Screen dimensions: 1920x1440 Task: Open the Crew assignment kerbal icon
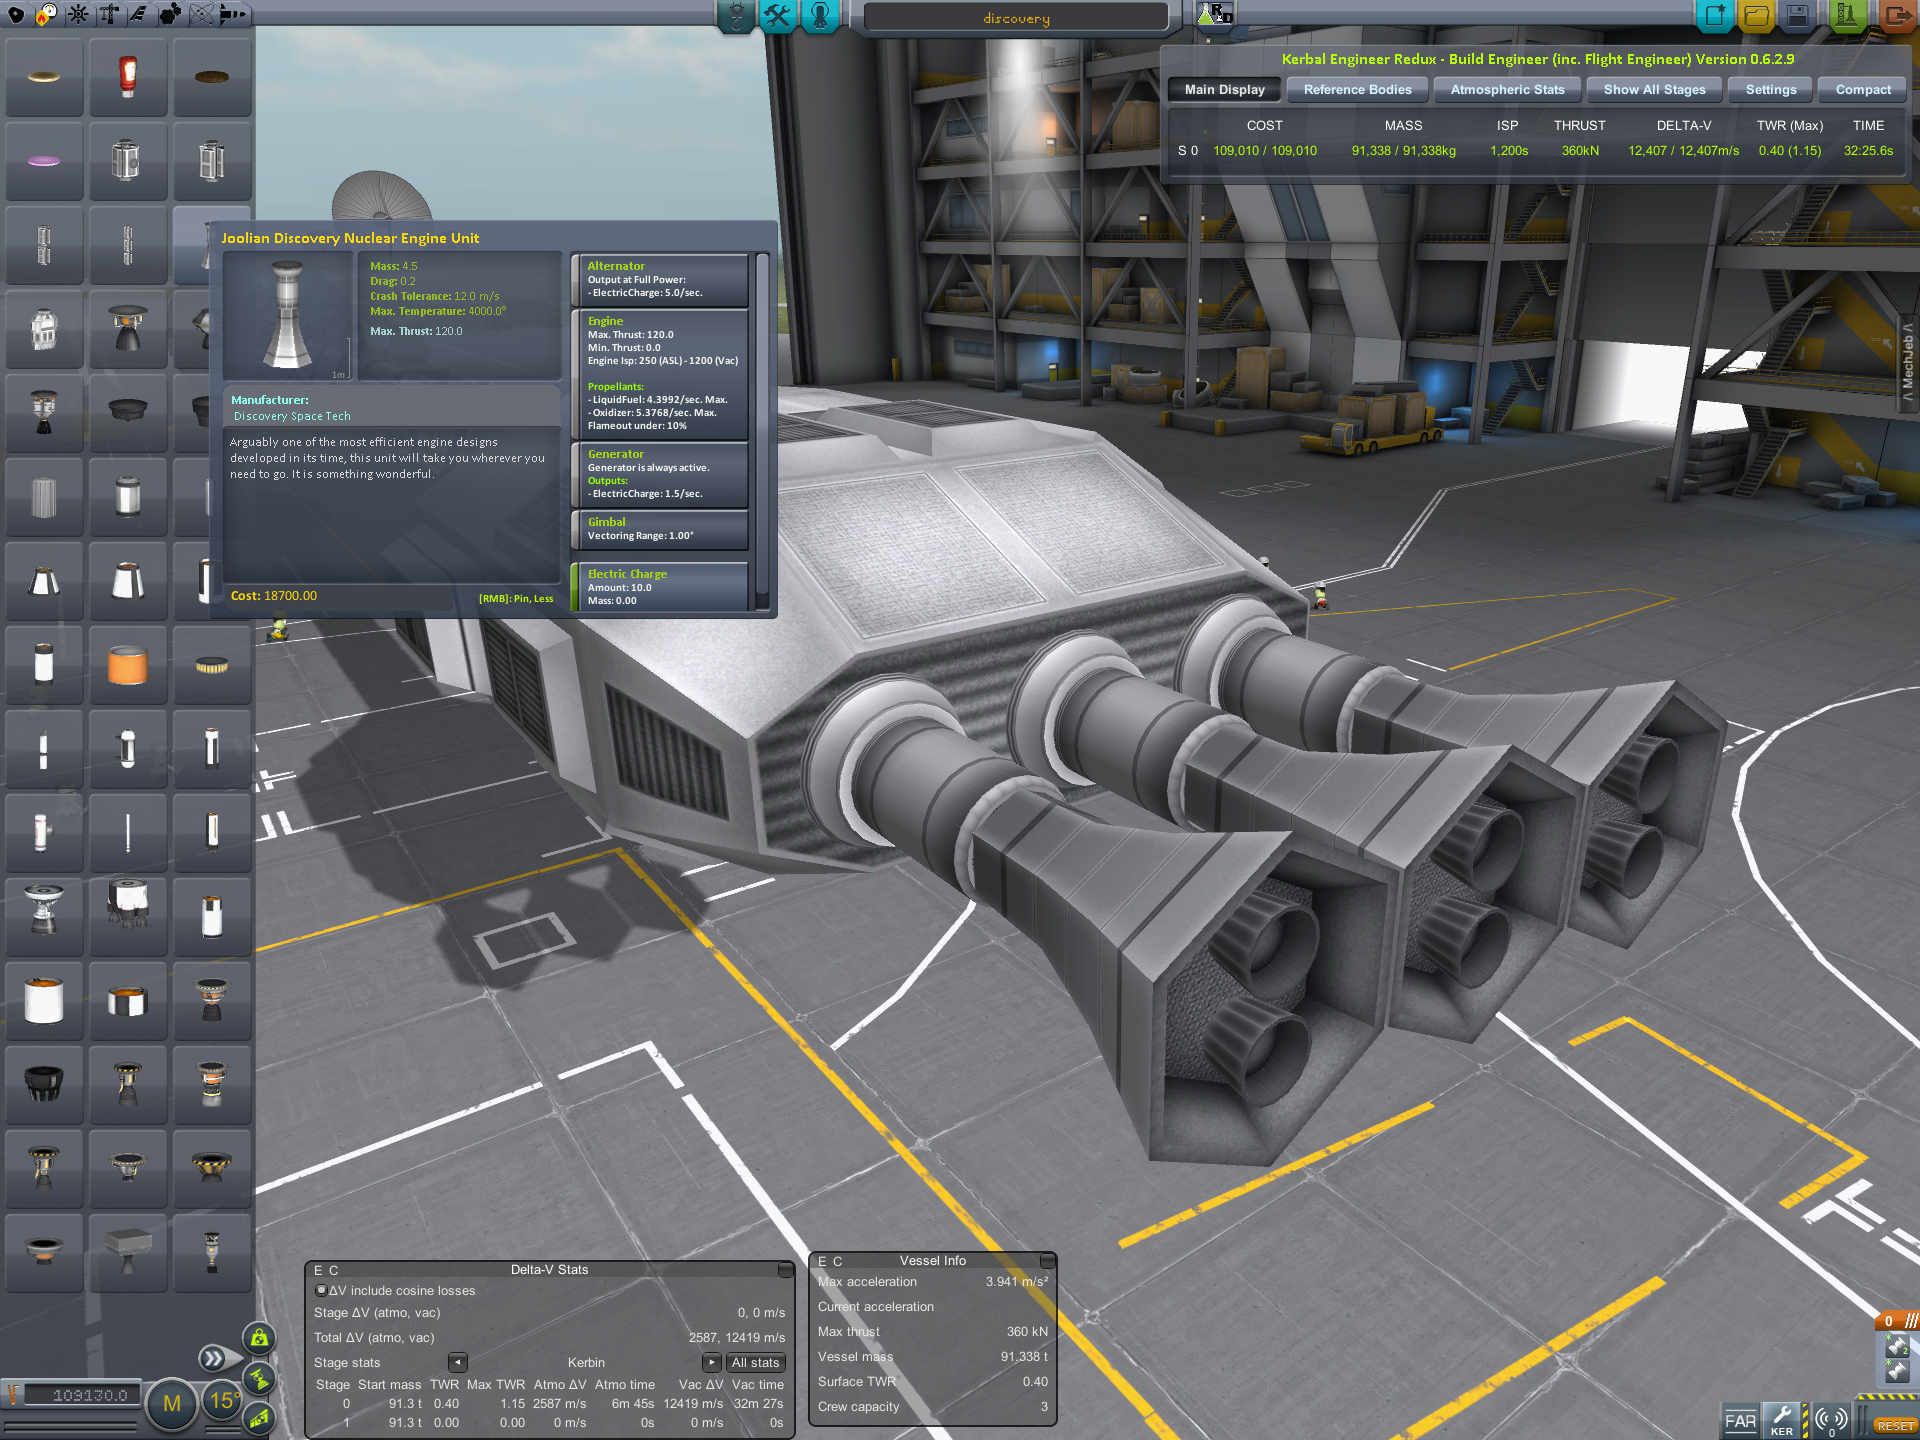[820, 16]
